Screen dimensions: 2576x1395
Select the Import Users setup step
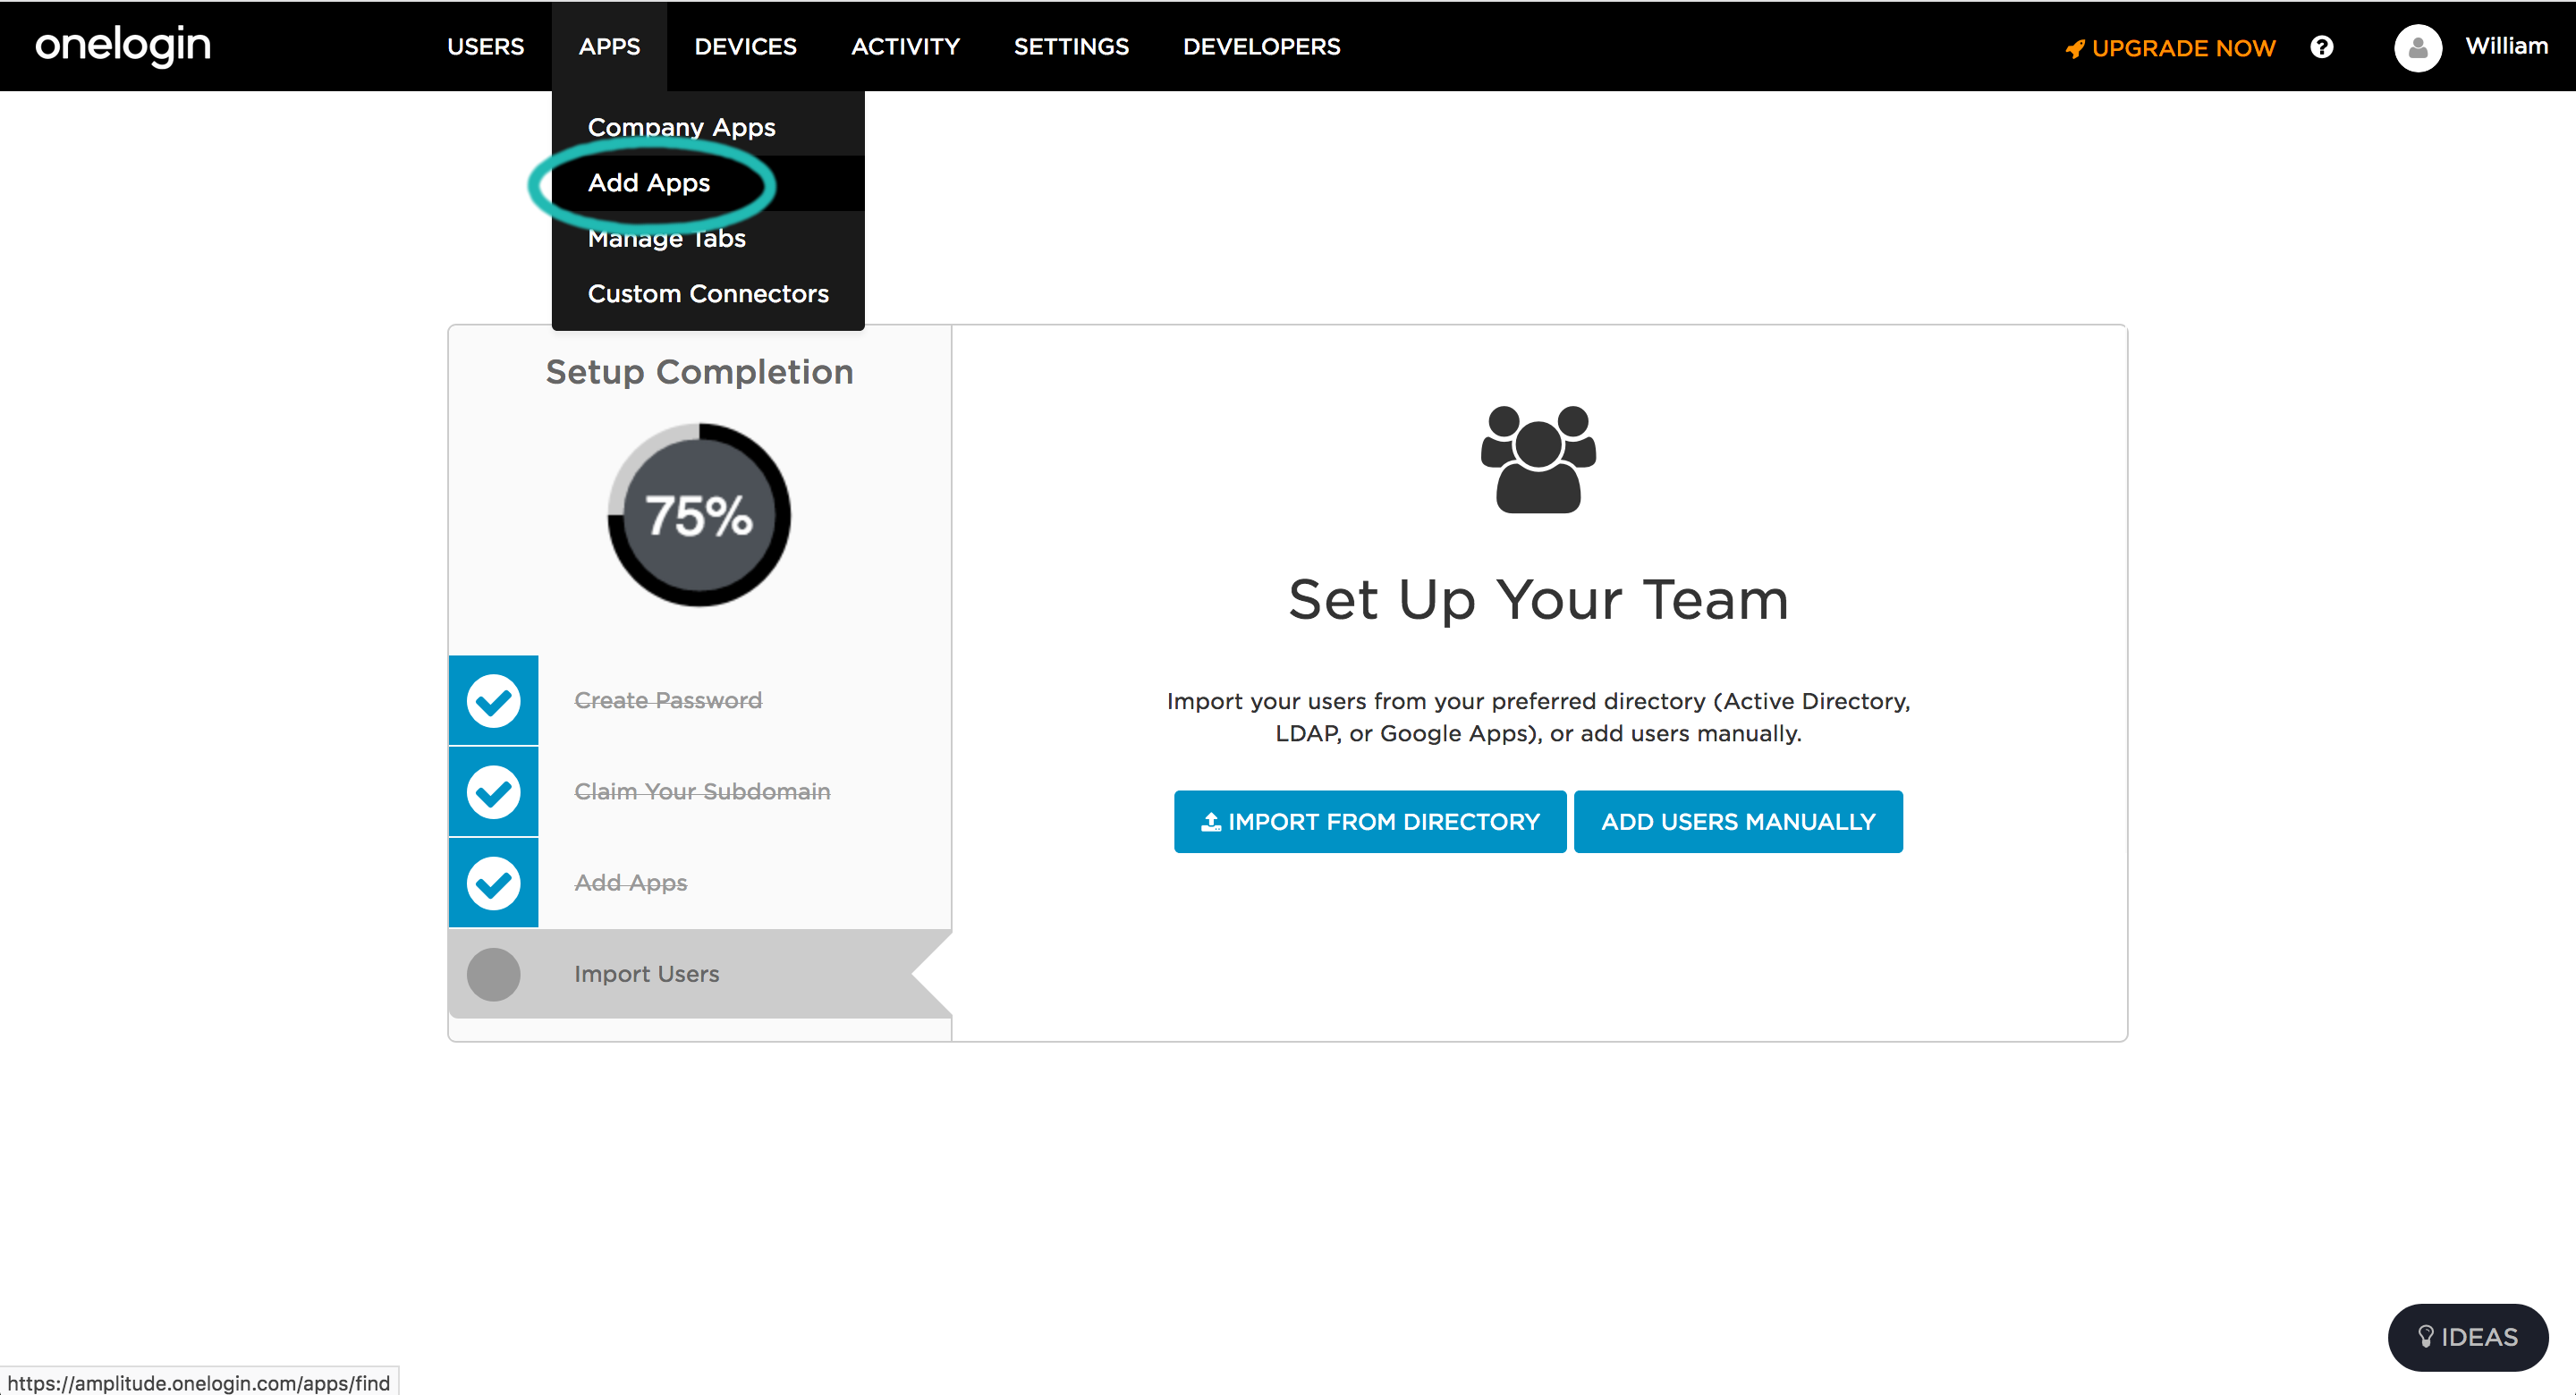(646, 974)
